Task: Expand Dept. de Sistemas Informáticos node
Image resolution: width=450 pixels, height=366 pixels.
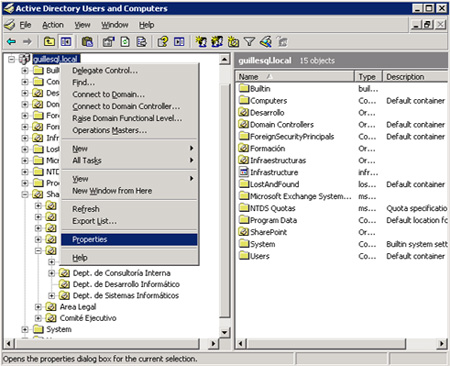Action: [51, 295]
